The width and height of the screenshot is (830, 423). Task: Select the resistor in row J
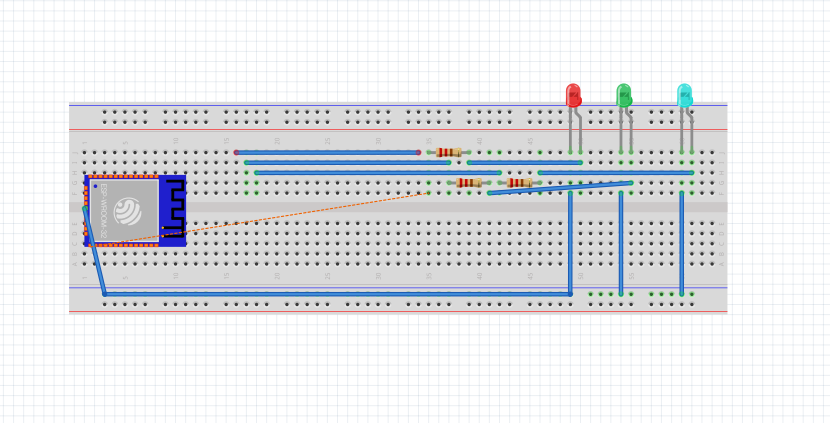point(448,152)
